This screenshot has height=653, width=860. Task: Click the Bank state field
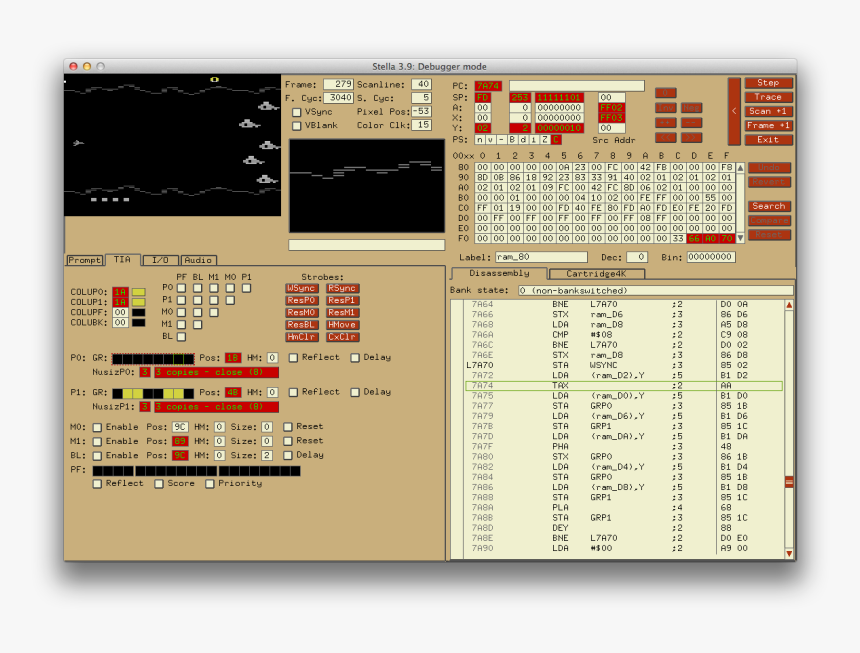(x=655, y=291)
